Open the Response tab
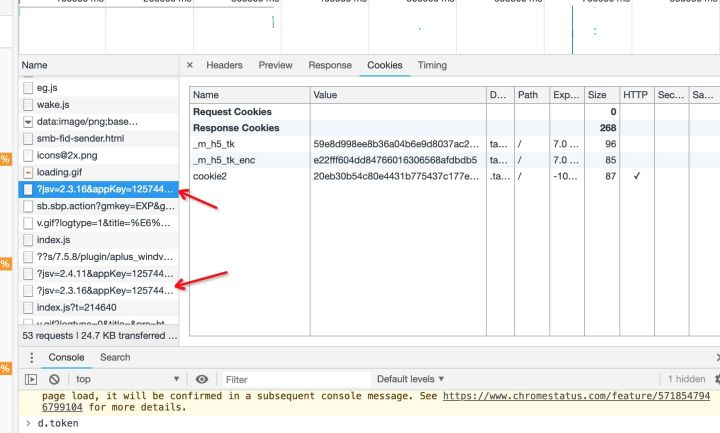The image size is (720, 433). (x=330, y=65)
